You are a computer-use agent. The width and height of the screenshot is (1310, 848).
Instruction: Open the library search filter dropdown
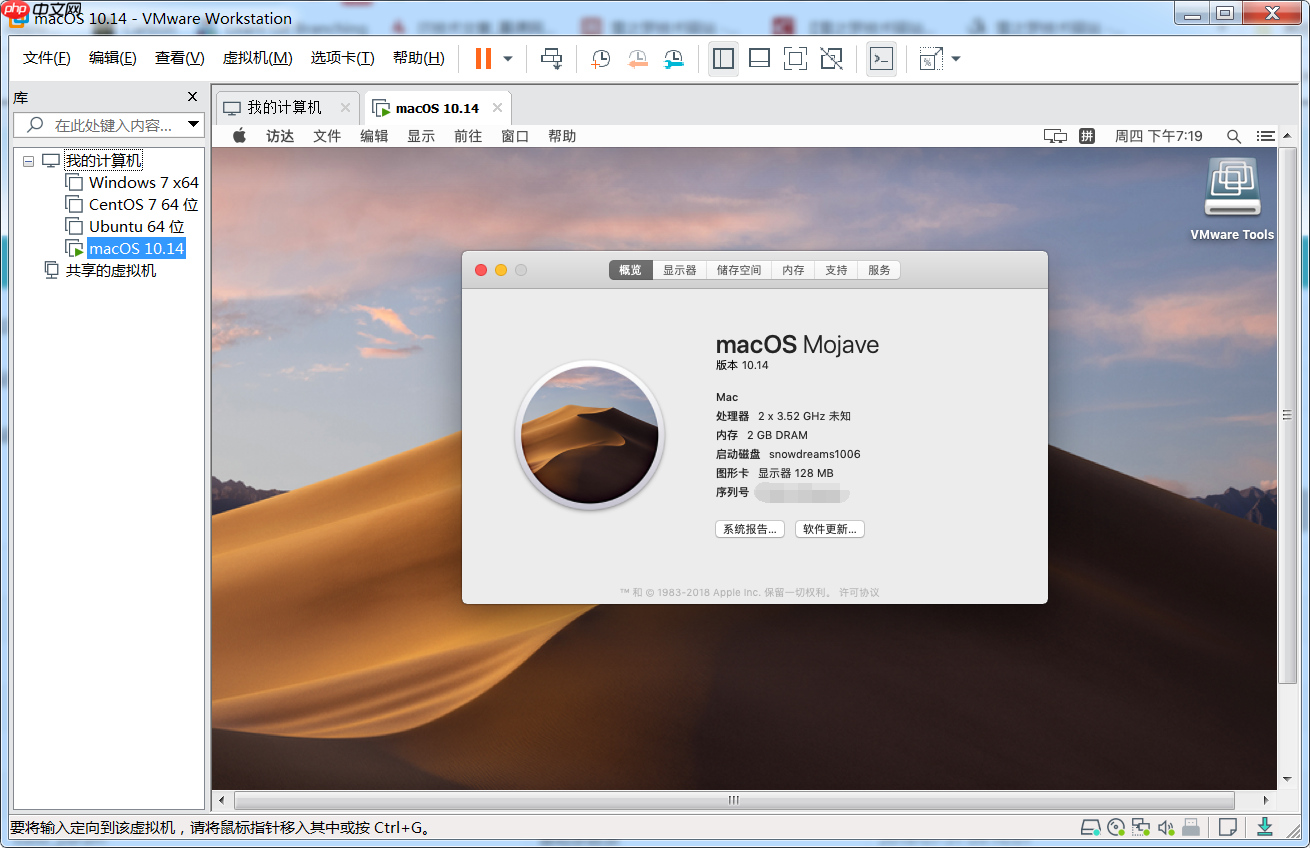[196, 124]
